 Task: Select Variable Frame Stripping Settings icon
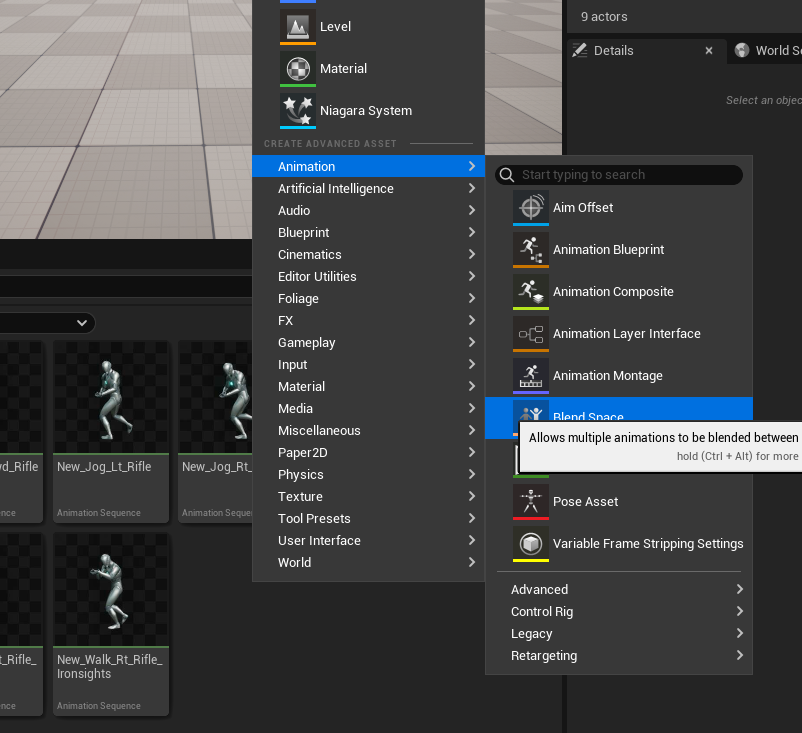pos(530,543)
